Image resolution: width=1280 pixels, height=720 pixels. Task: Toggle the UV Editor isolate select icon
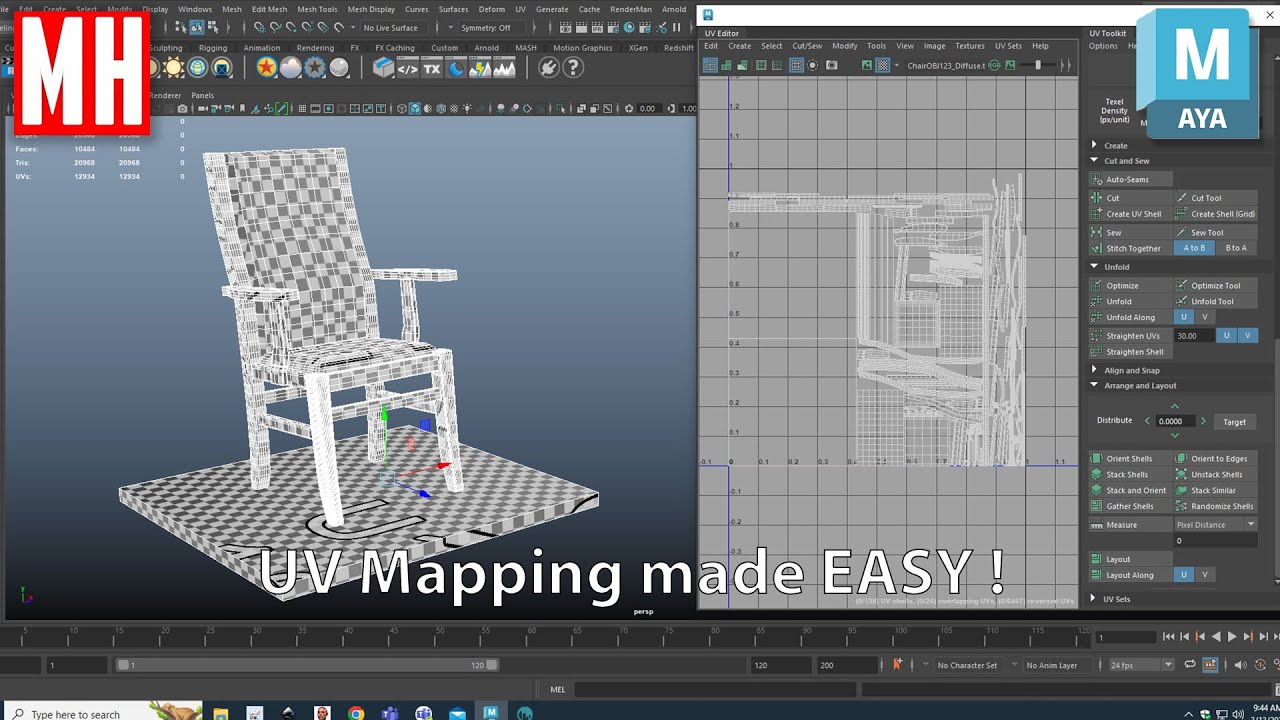pos(812,65)
